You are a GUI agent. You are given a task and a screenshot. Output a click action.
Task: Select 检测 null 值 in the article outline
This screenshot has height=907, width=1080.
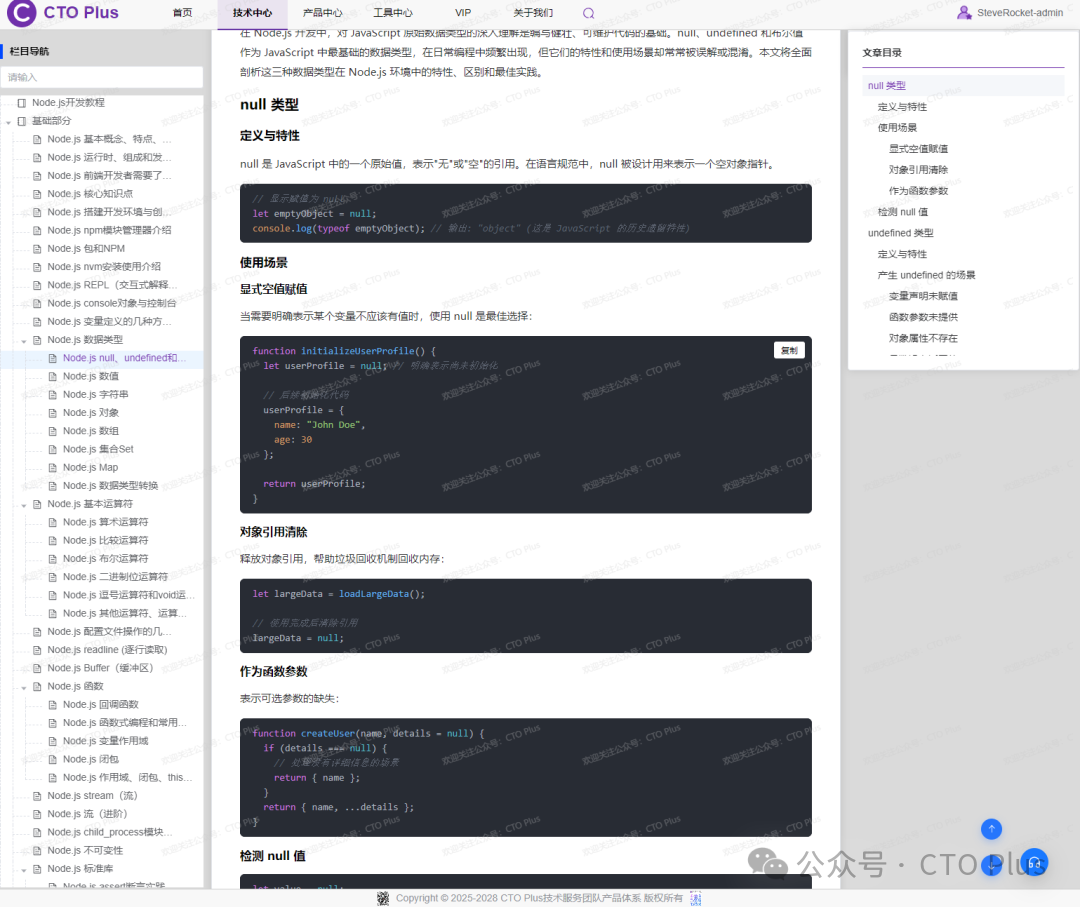(898, 211)
